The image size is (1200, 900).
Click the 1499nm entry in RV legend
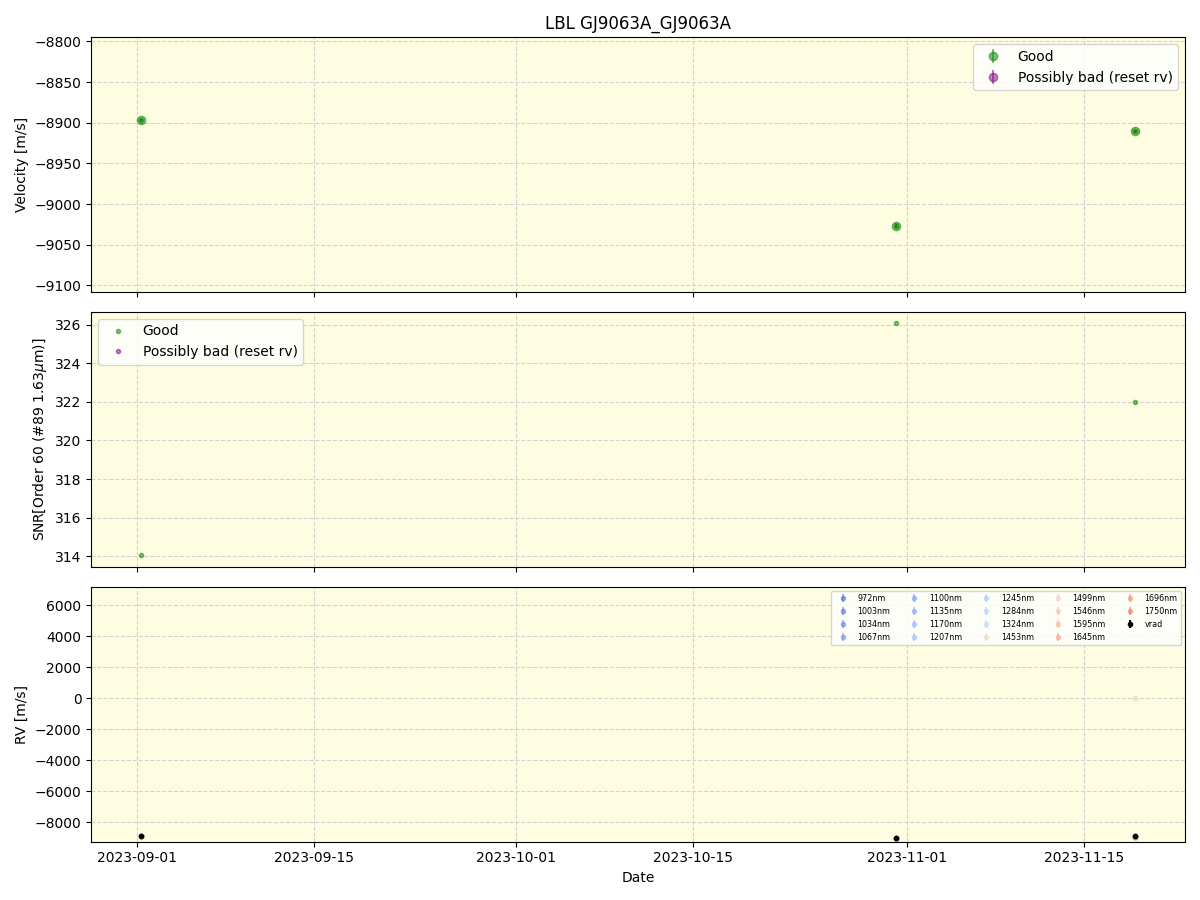1089,598
